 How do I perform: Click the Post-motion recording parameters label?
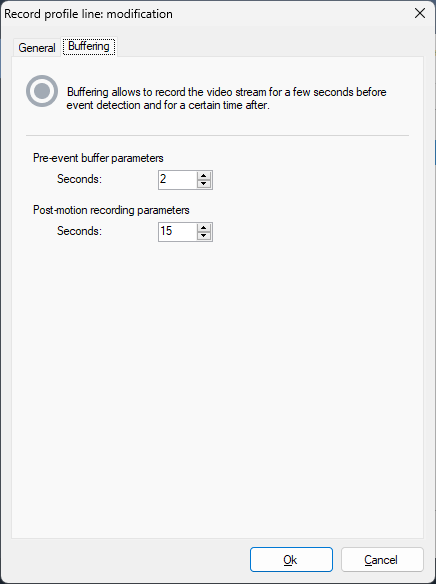click(x=111, y=210)
